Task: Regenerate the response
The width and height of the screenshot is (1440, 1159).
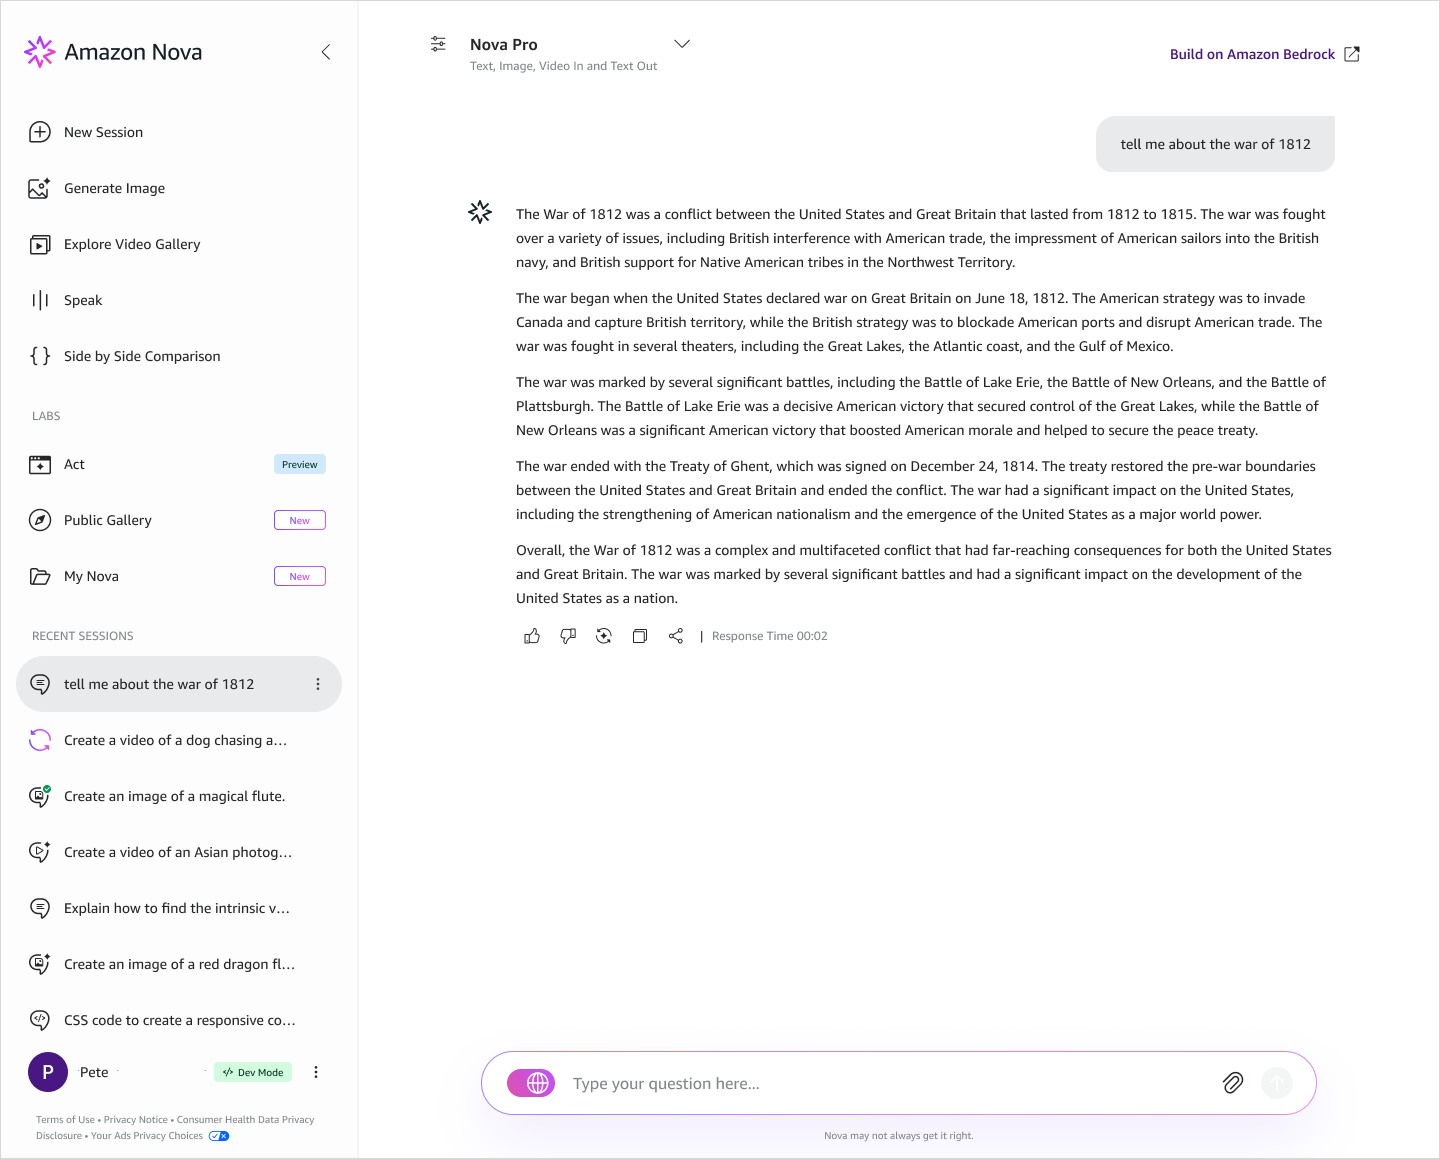Action: coord(604,636)
